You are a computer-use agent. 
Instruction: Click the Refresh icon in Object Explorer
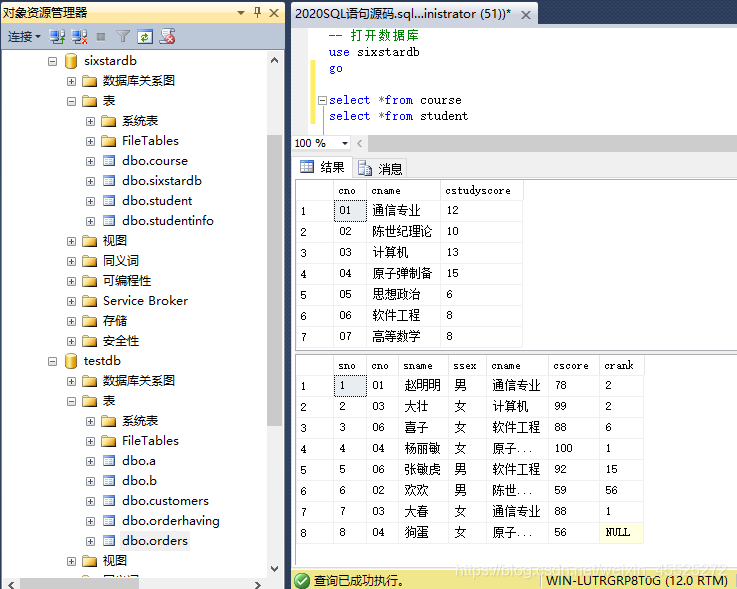pyautogui.click(x=145, y=37)
